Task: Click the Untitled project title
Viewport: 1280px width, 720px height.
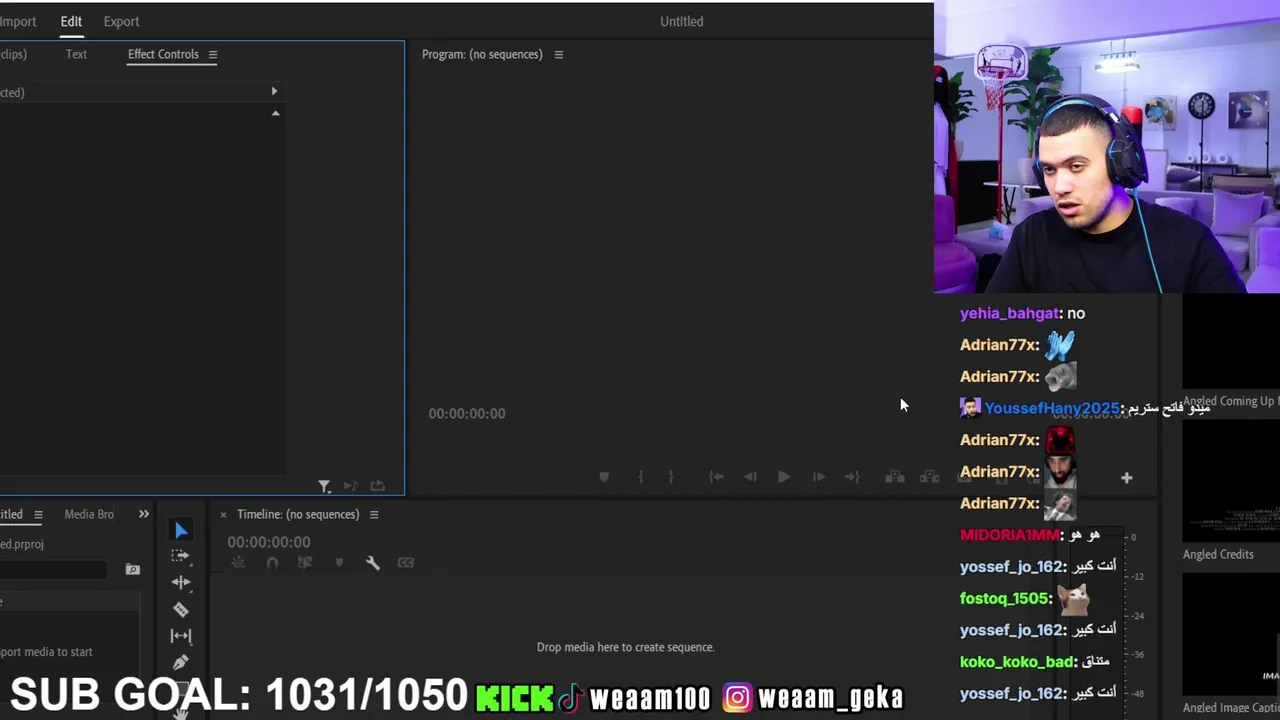Action: [x=681, y=21]
